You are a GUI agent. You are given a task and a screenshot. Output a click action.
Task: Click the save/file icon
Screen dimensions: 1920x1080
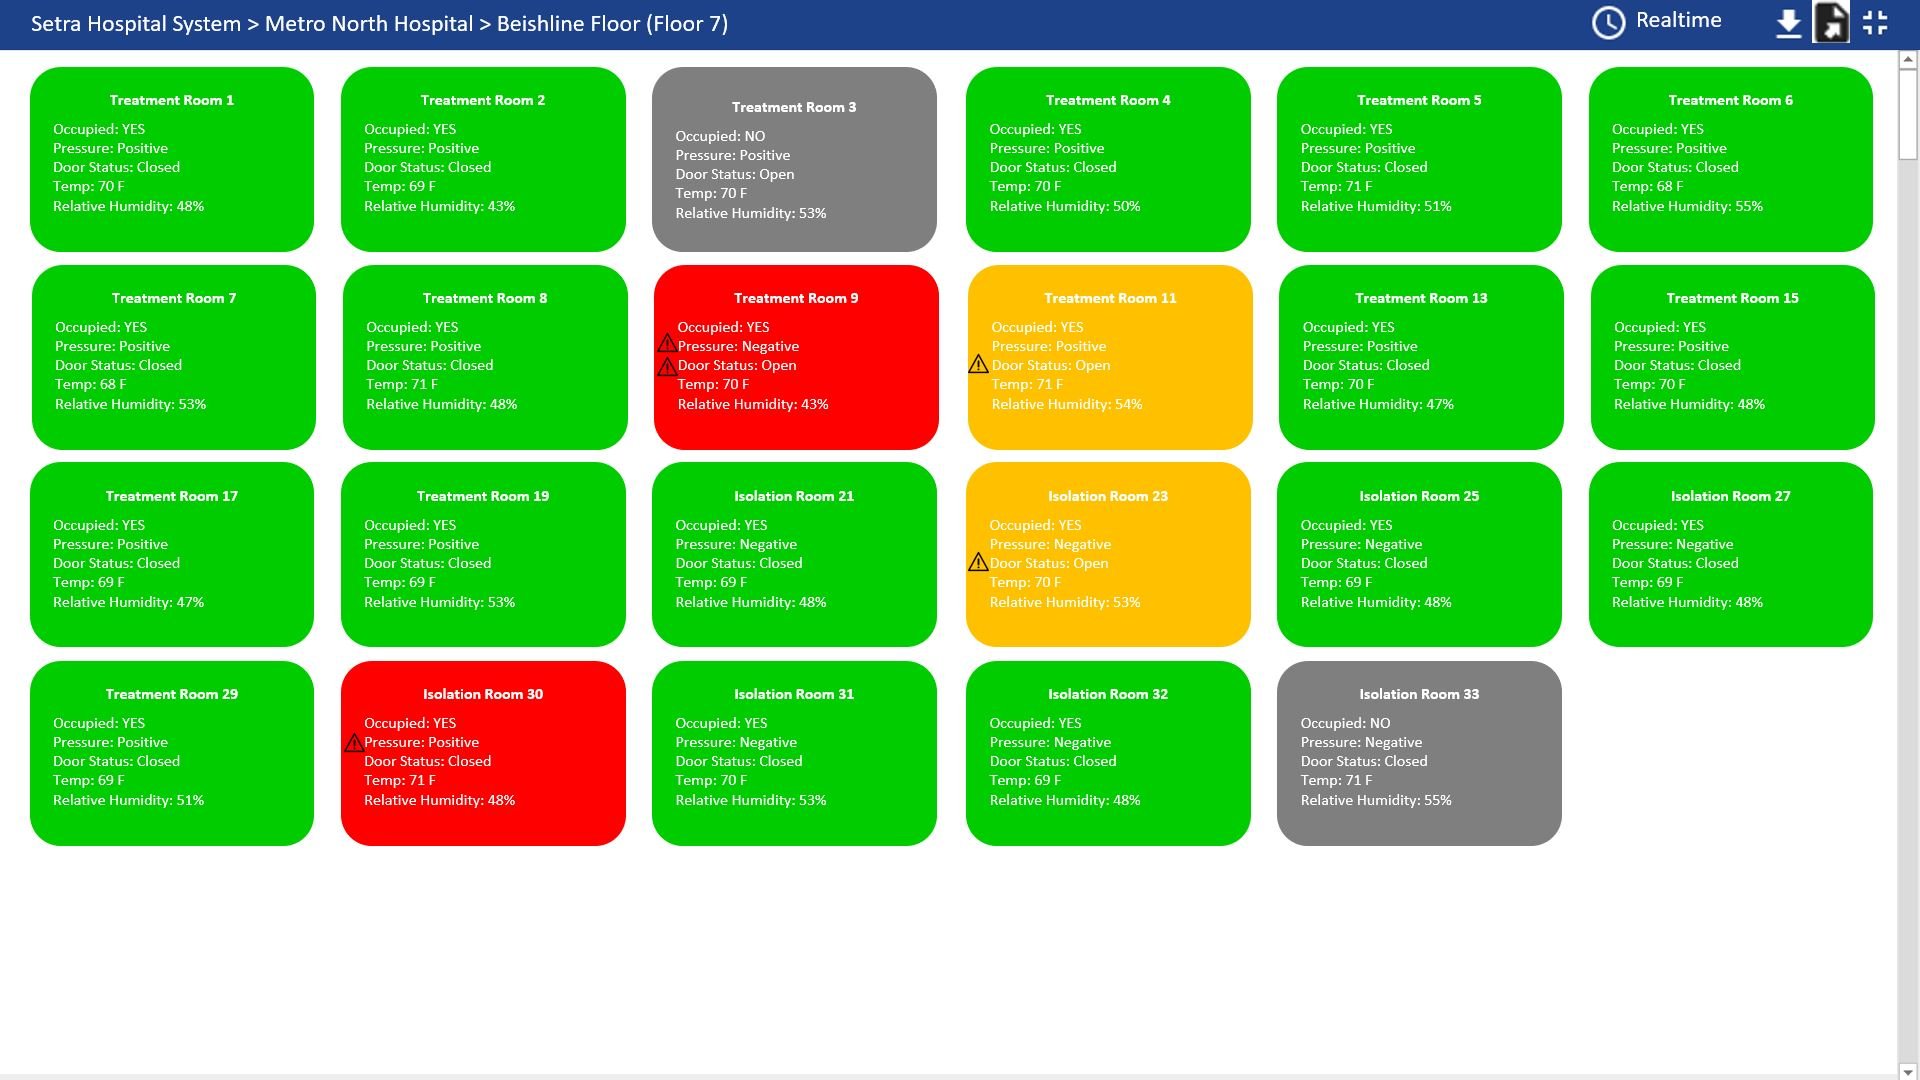click(1833, 22)
